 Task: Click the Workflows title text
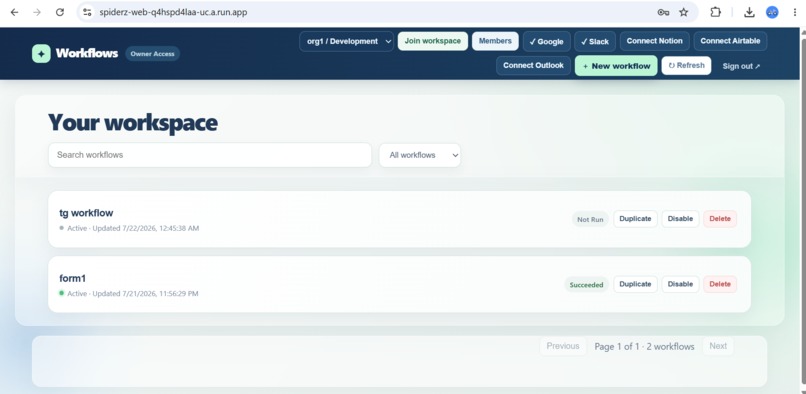(x=87, y=53)
